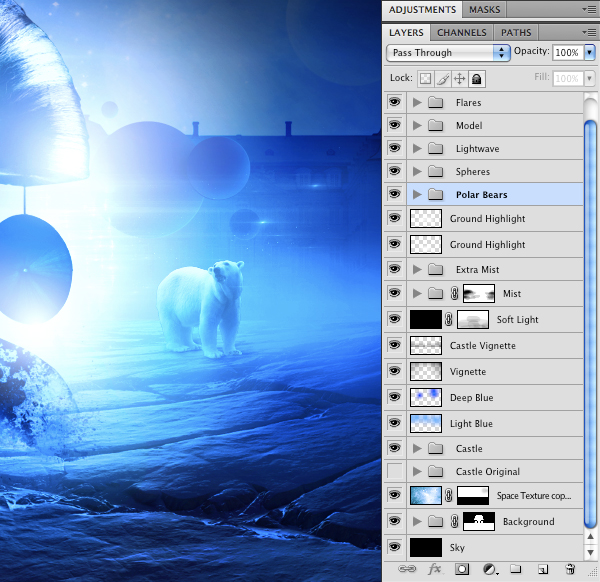Select the upper Ground Highlight layer
Image resolution: width=600 pixels, height=582 pixels.
click(x=494, y=218)
